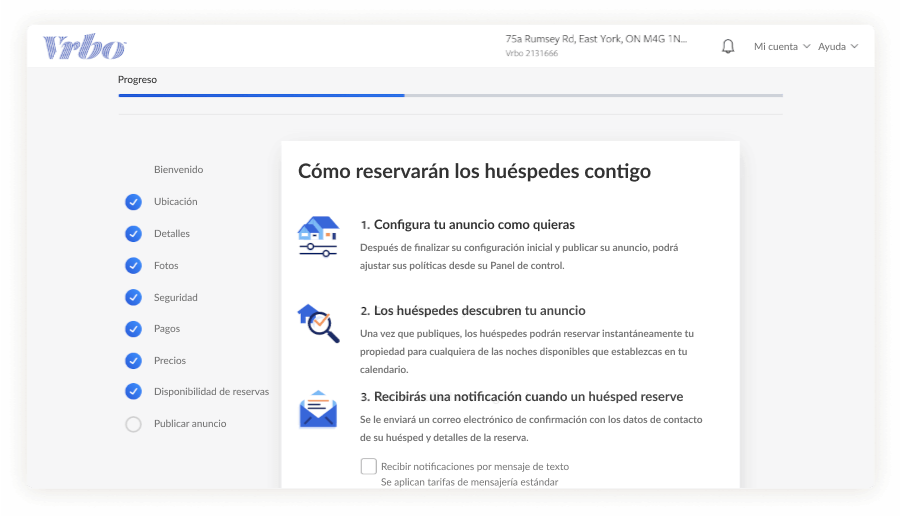
Task: Click the Progreso label
Action: click(x=137, y=79)
